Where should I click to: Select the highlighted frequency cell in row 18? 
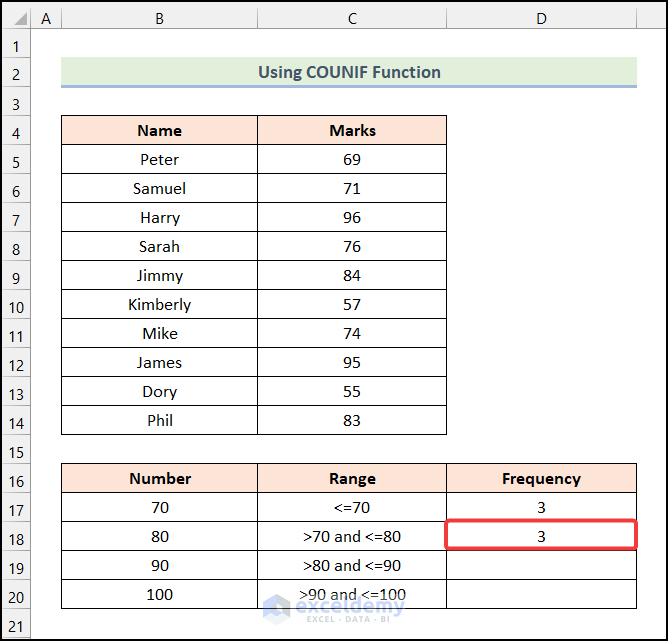(541, 537)
